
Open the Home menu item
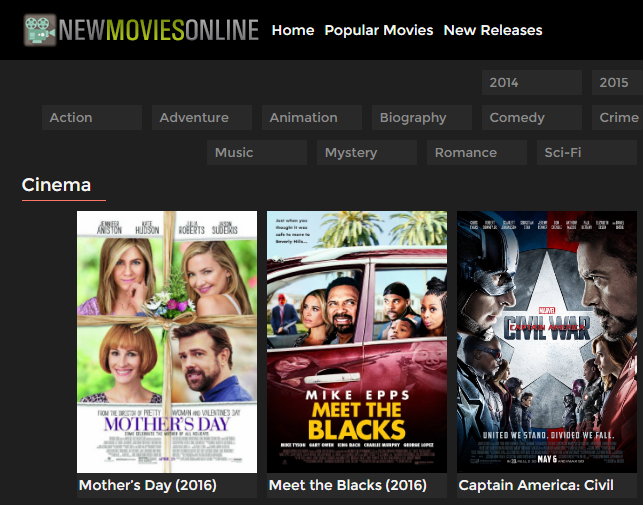[x=293, y=30]
